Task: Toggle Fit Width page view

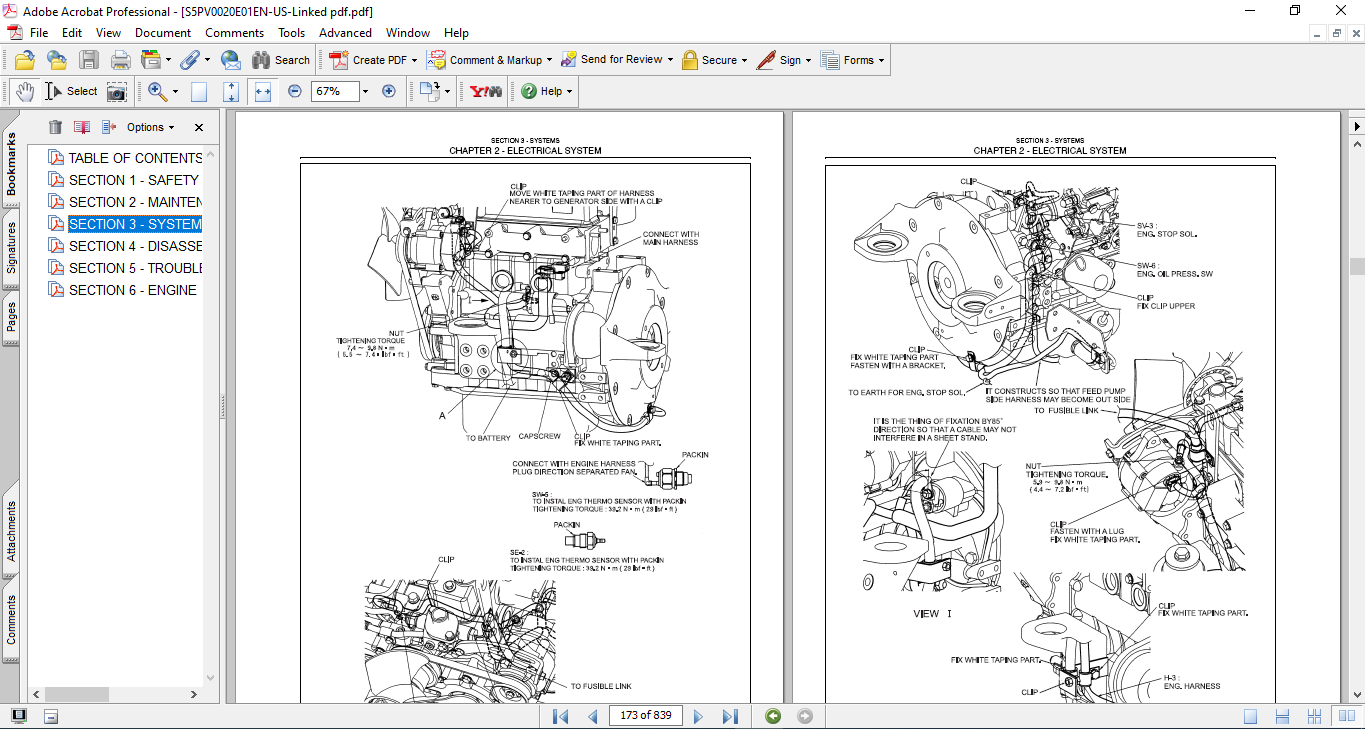Action: [x=263, y=91]
